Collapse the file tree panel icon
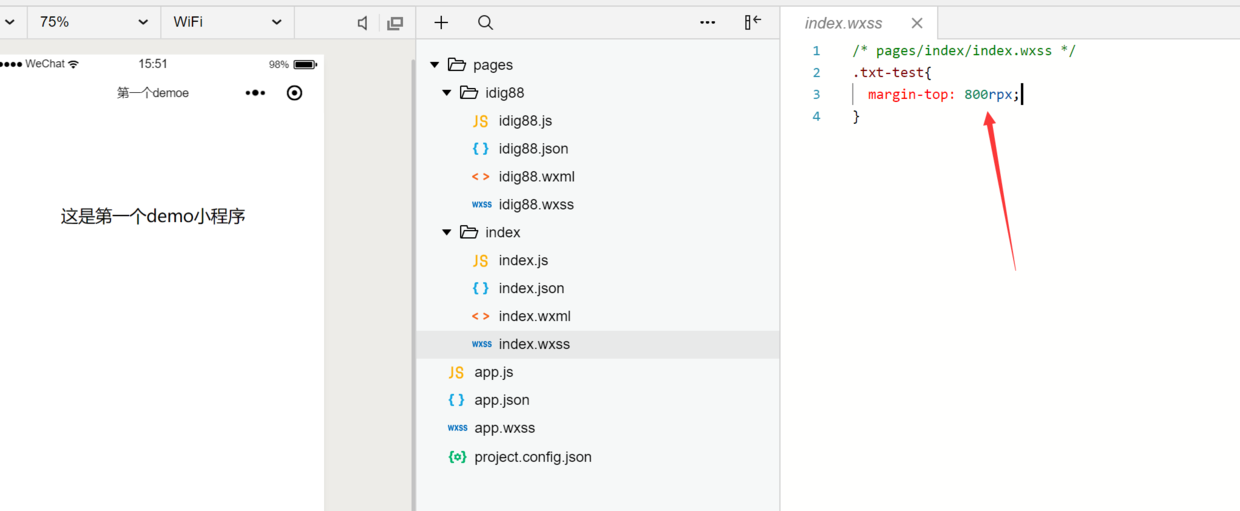1240x511 pixels. pos(753,22)
